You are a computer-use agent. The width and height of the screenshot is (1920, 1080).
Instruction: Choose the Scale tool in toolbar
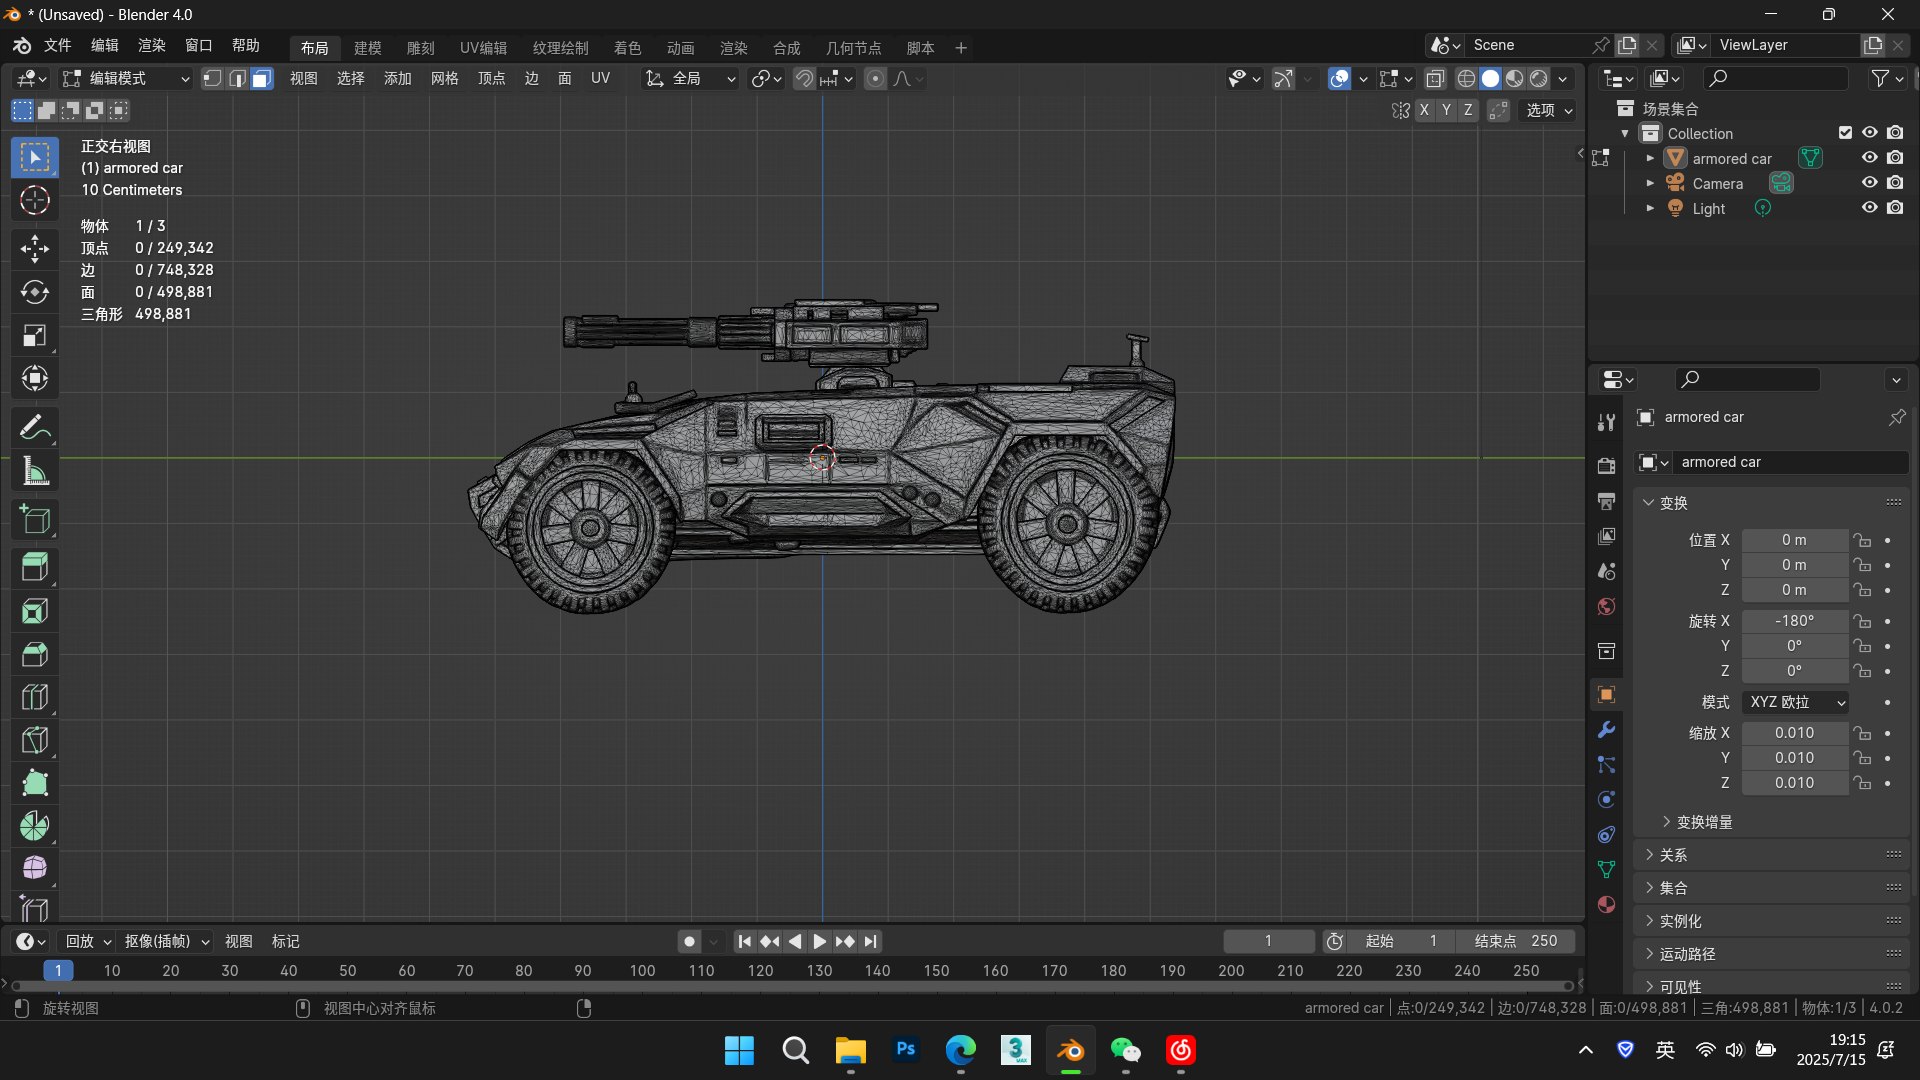(35, 335)
